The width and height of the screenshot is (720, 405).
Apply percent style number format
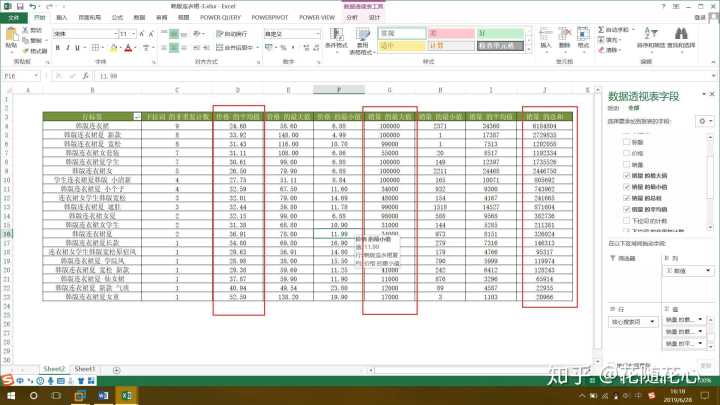point(283,47)
